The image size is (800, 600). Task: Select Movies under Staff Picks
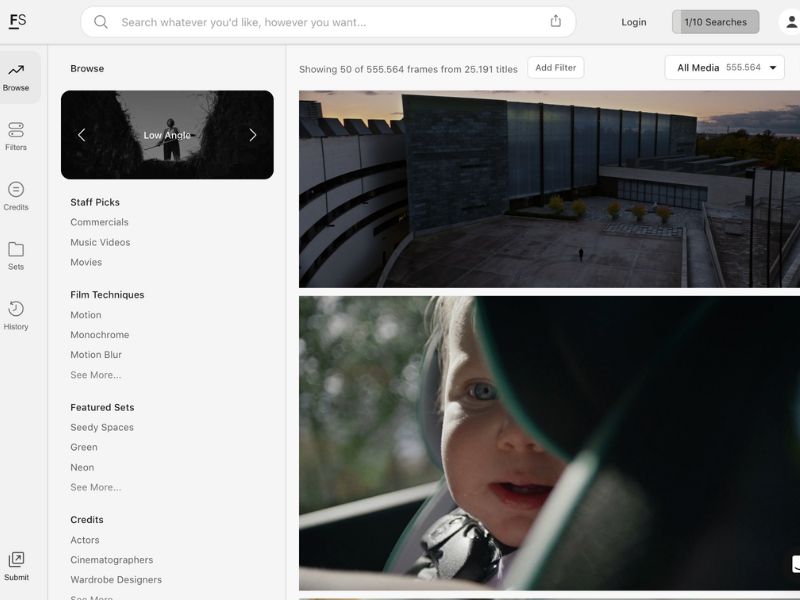(86, 262)
